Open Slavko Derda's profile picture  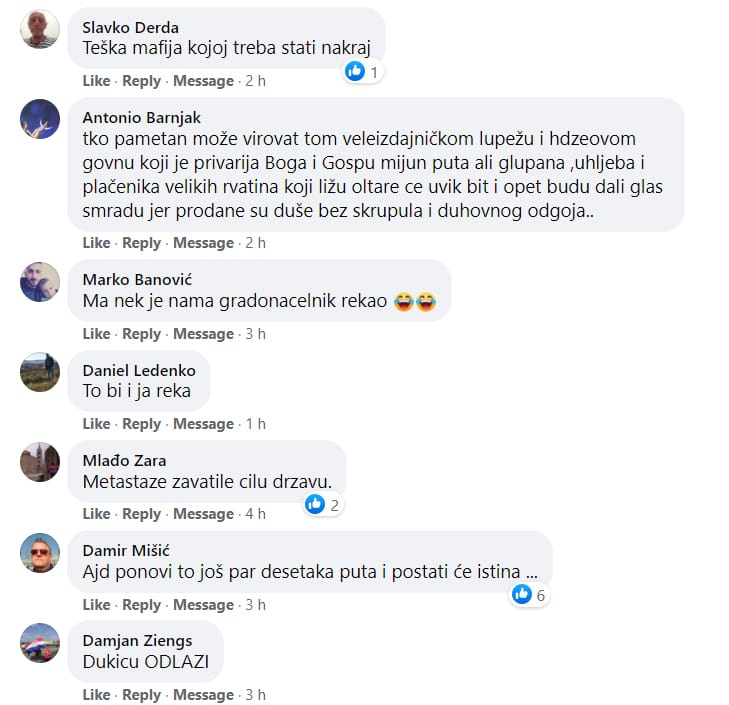coord(40,29)
